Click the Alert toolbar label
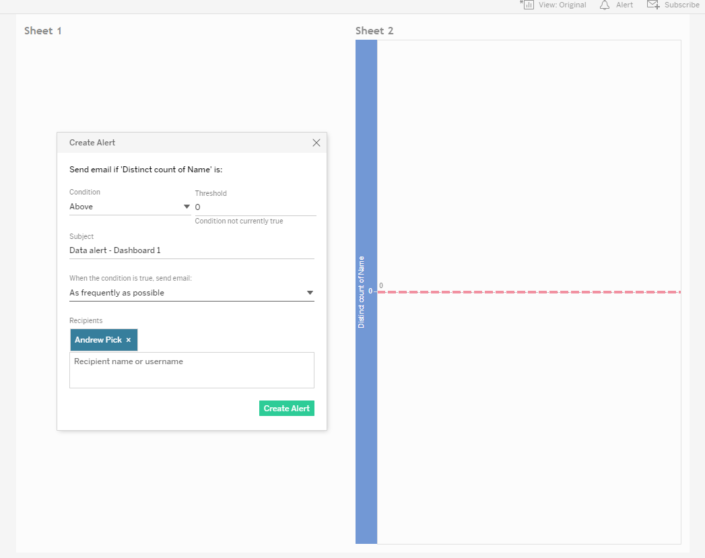The height and width of the screenshot is (558, 705). pyautogui.click(x=624, y=5)
